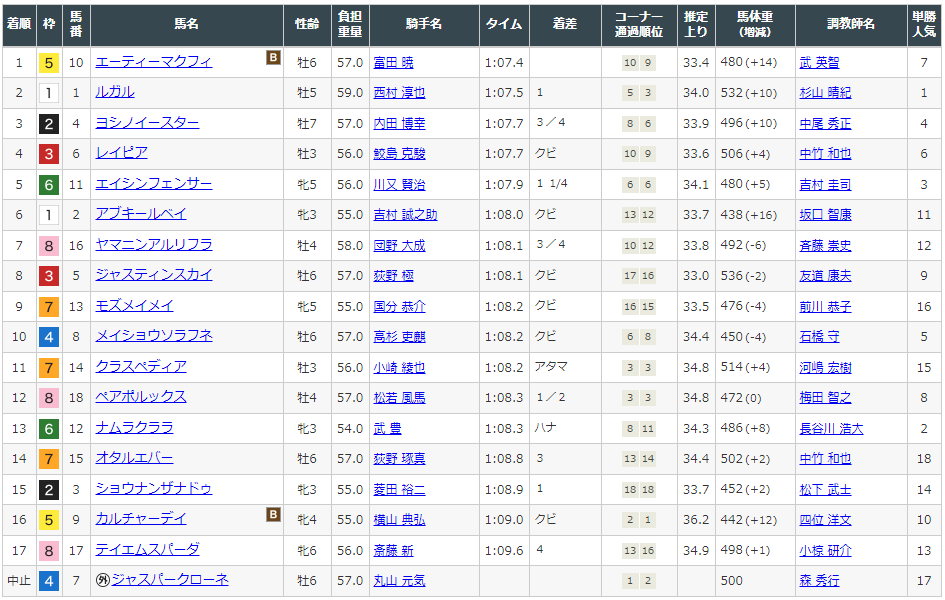Screen dimensions: 945x600
Task: Open jockey 丸山 元気 page
Action: [398, 580]
